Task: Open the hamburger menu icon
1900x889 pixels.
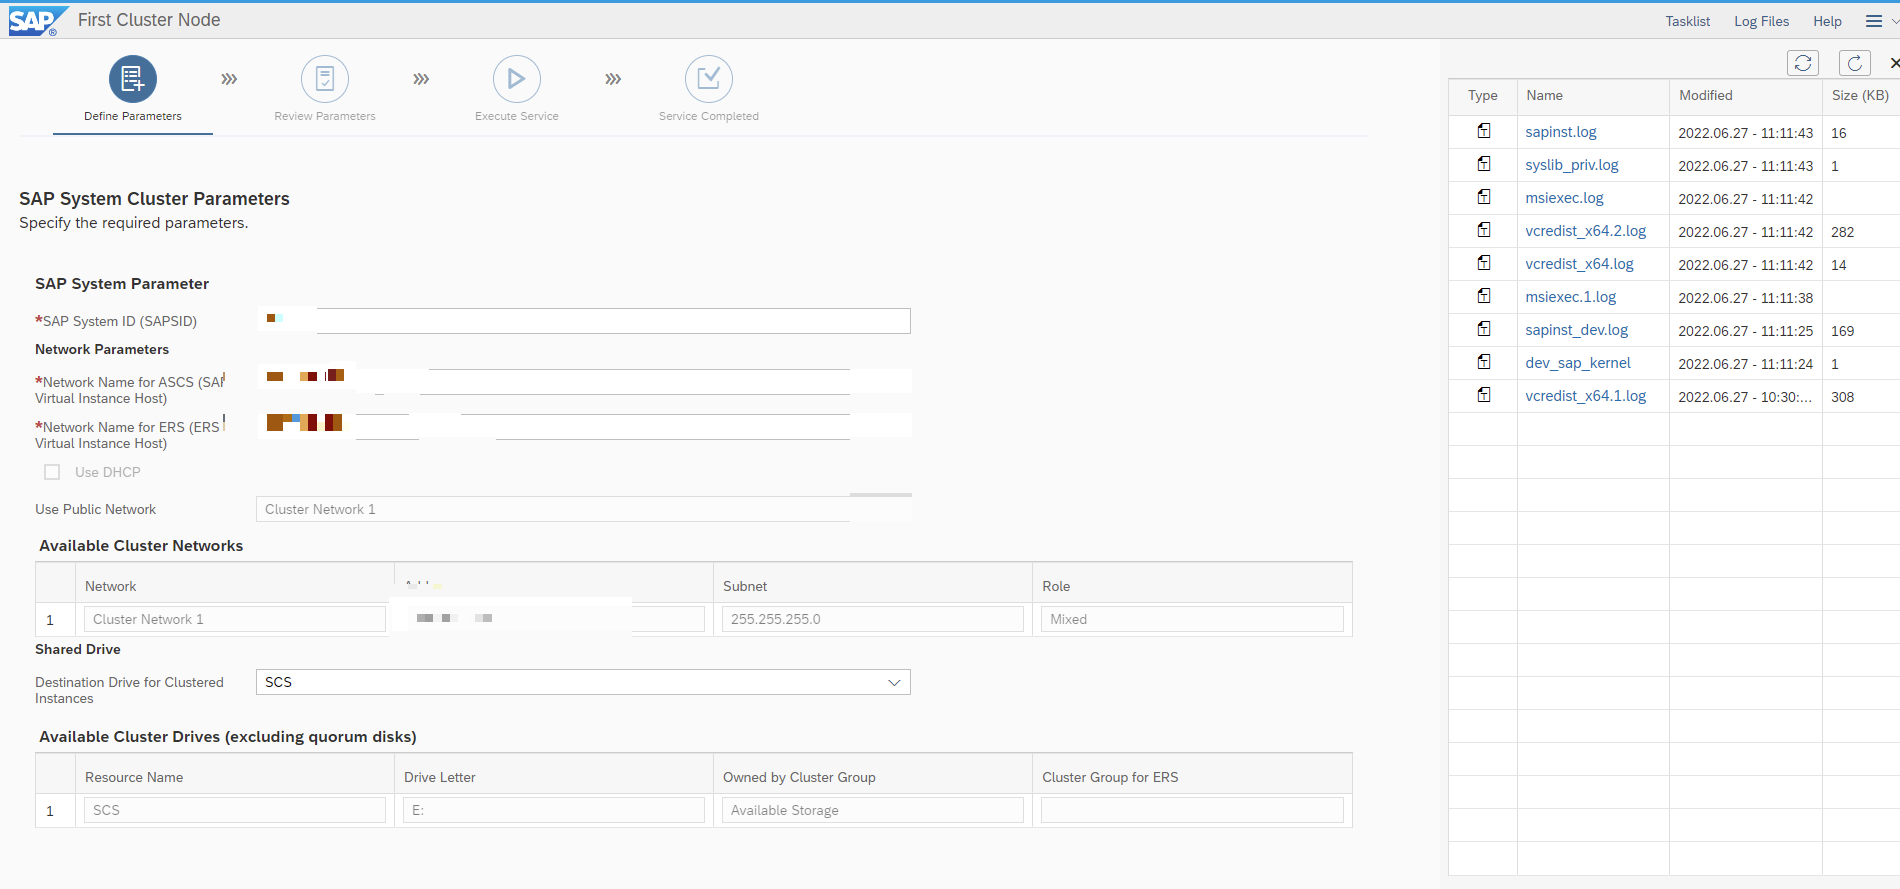Action: point(1874,21)
